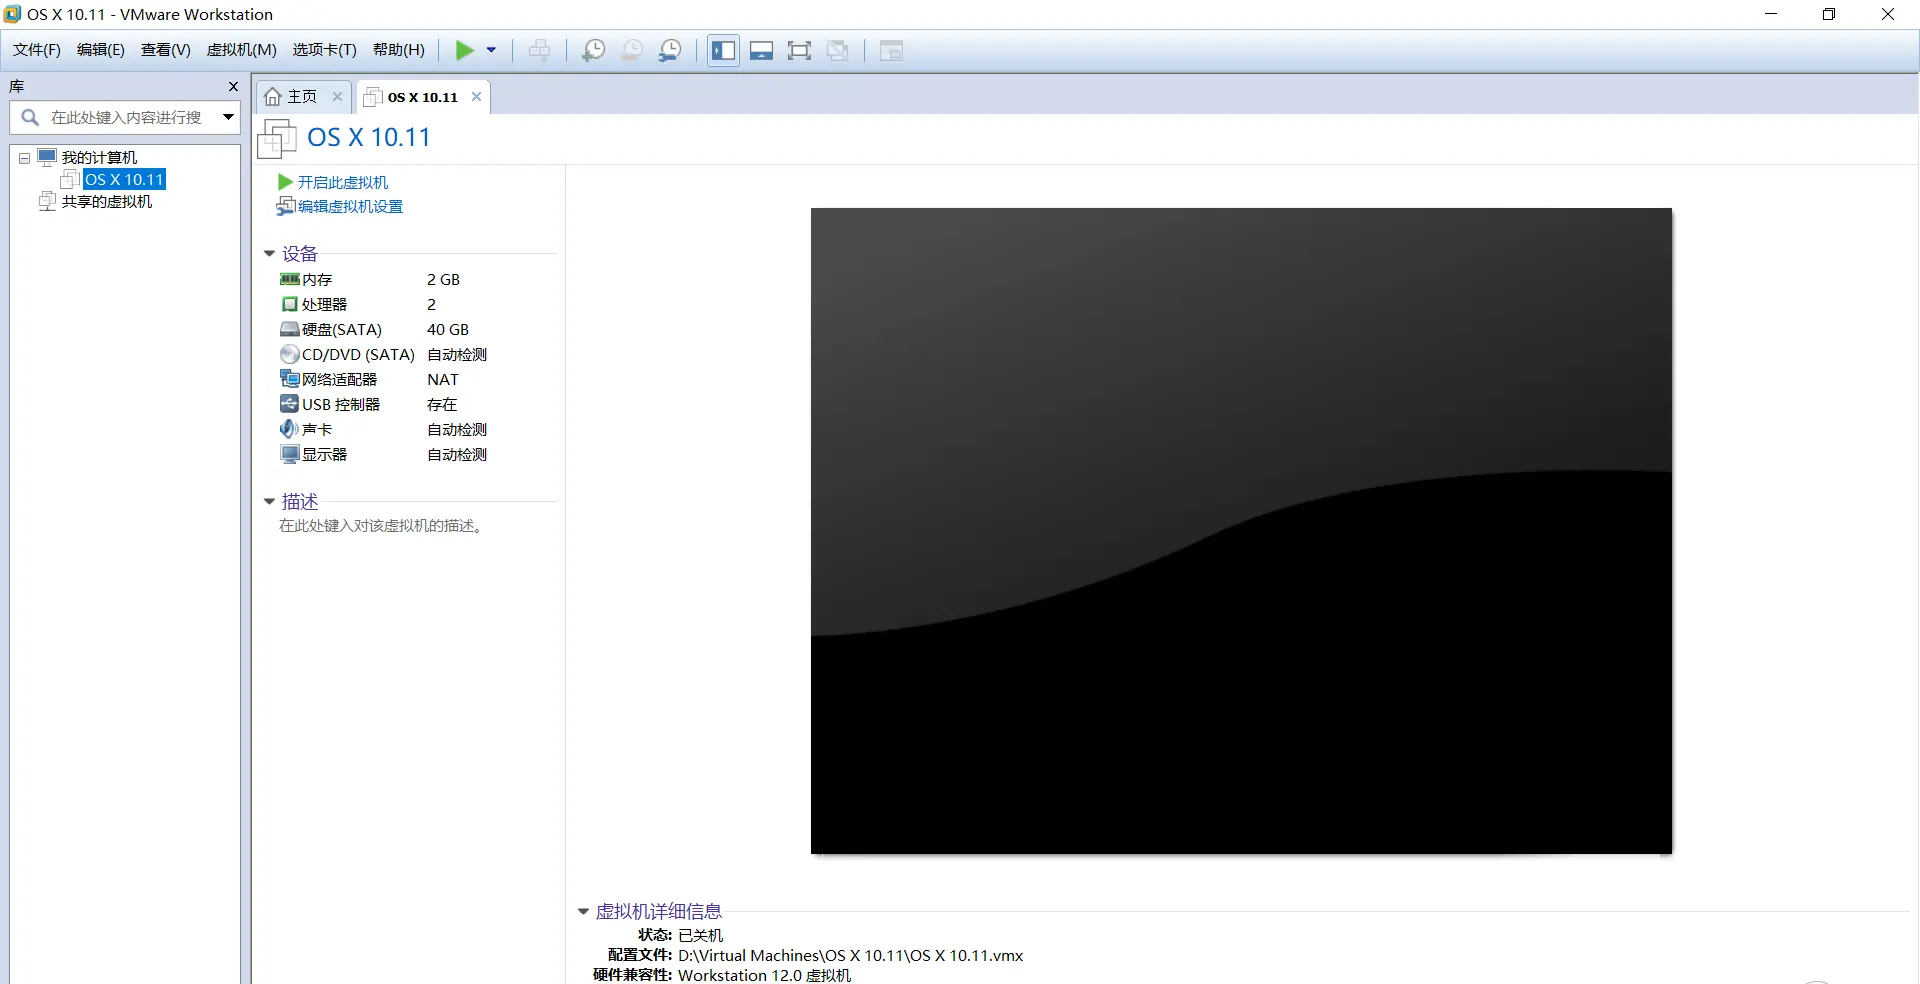
Task: Click the Unity mode toolbar icon
Action: tap(838, 50)
